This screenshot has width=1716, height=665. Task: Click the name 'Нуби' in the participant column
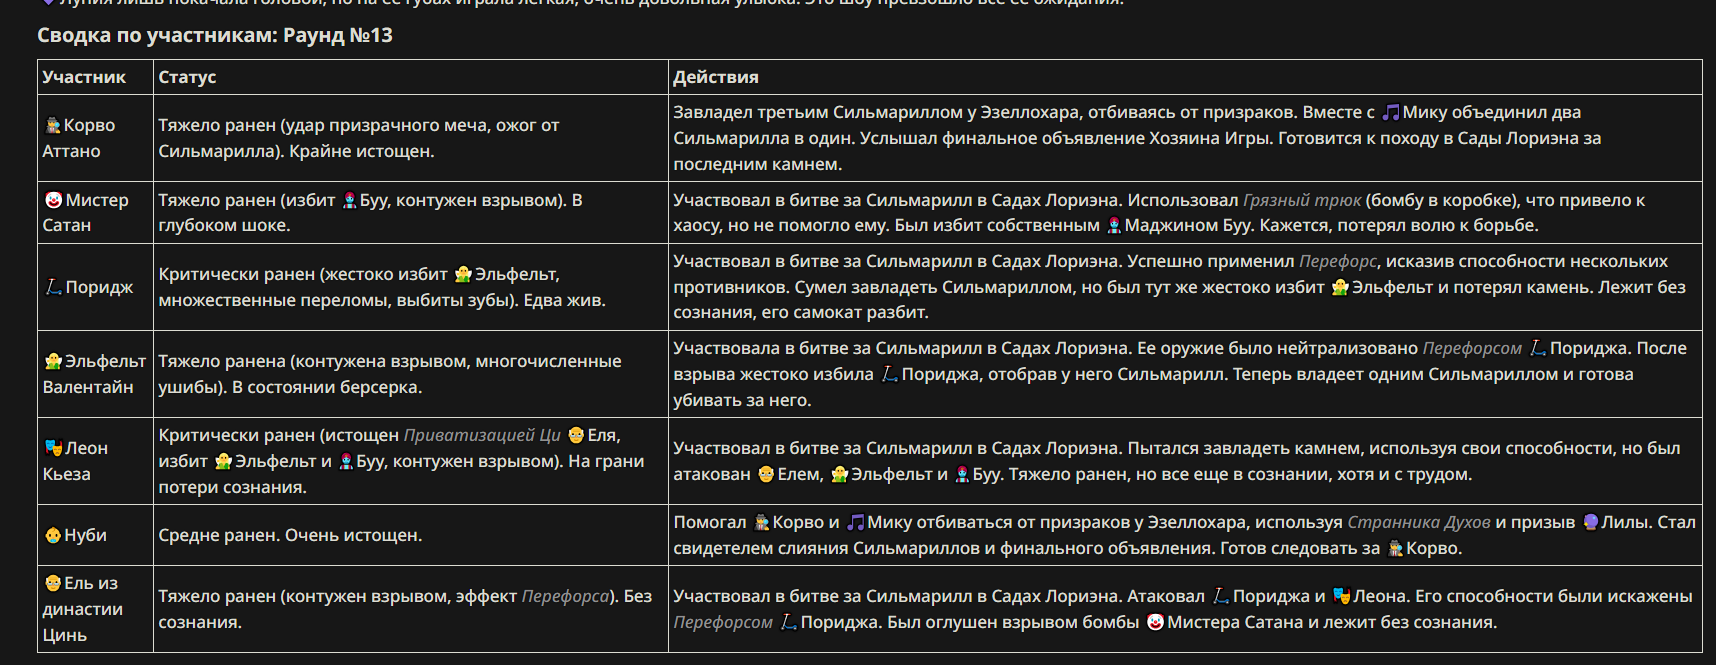[x=85, y=535]
